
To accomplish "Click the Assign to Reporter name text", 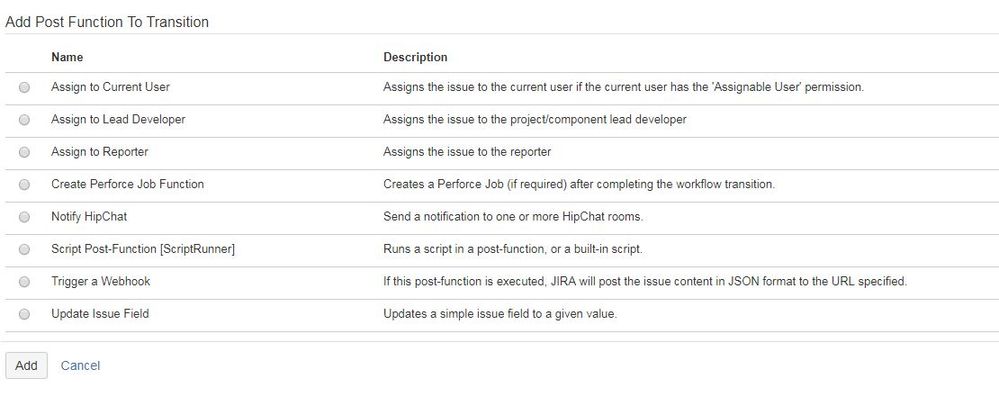I will pos(99,152).
